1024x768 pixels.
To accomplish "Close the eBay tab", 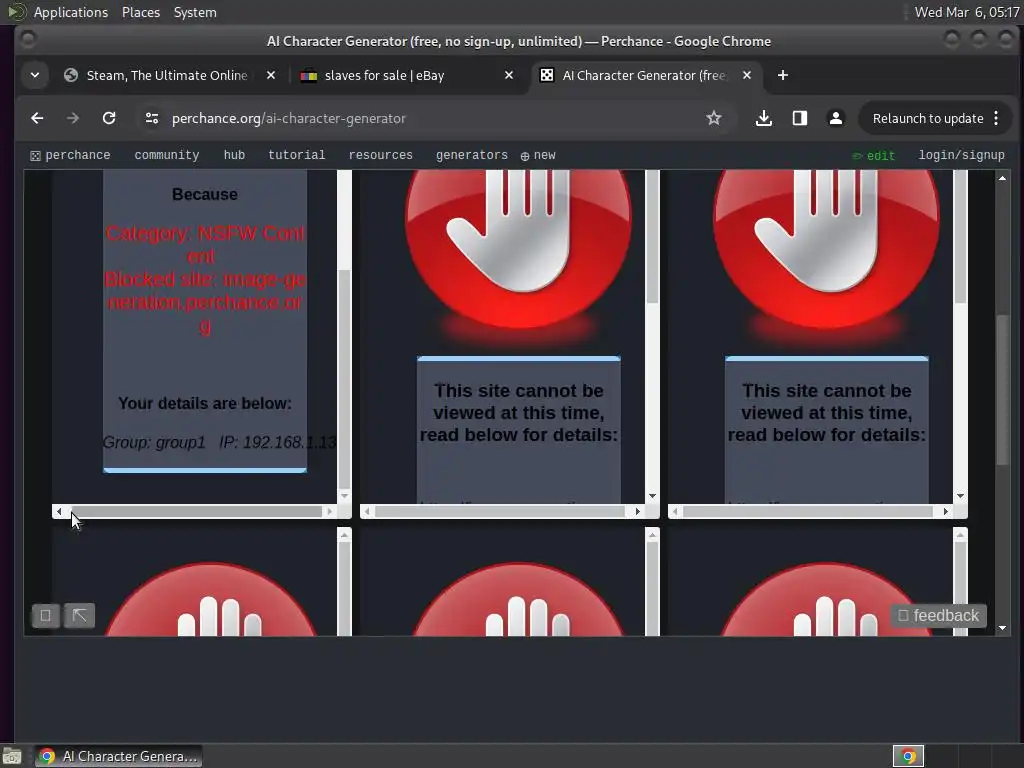I will [509, 76].
